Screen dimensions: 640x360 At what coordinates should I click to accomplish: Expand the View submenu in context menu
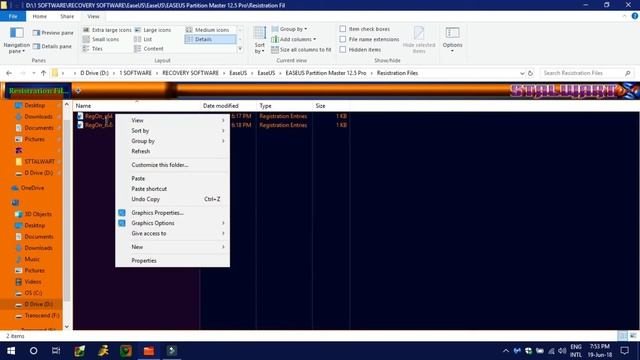tap(172, 120)
